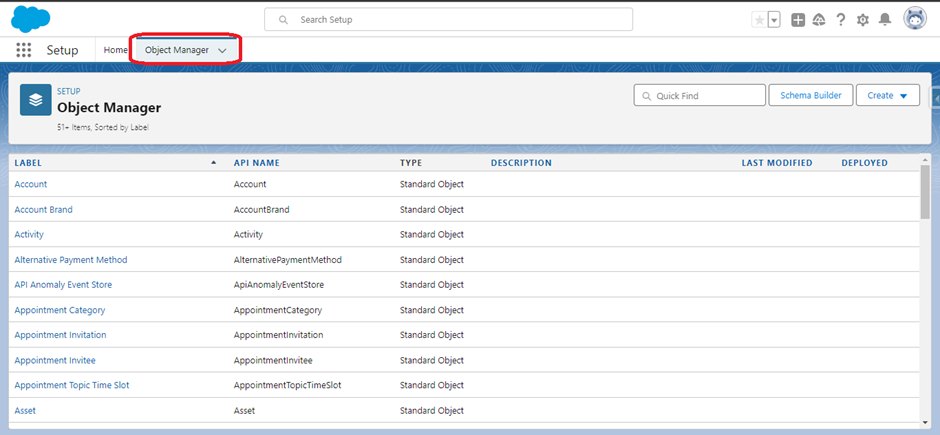This screenshot has width=940, height=435.
Task: Select the ApiAnomalyEventStore API name text
Action: point(279,285)
